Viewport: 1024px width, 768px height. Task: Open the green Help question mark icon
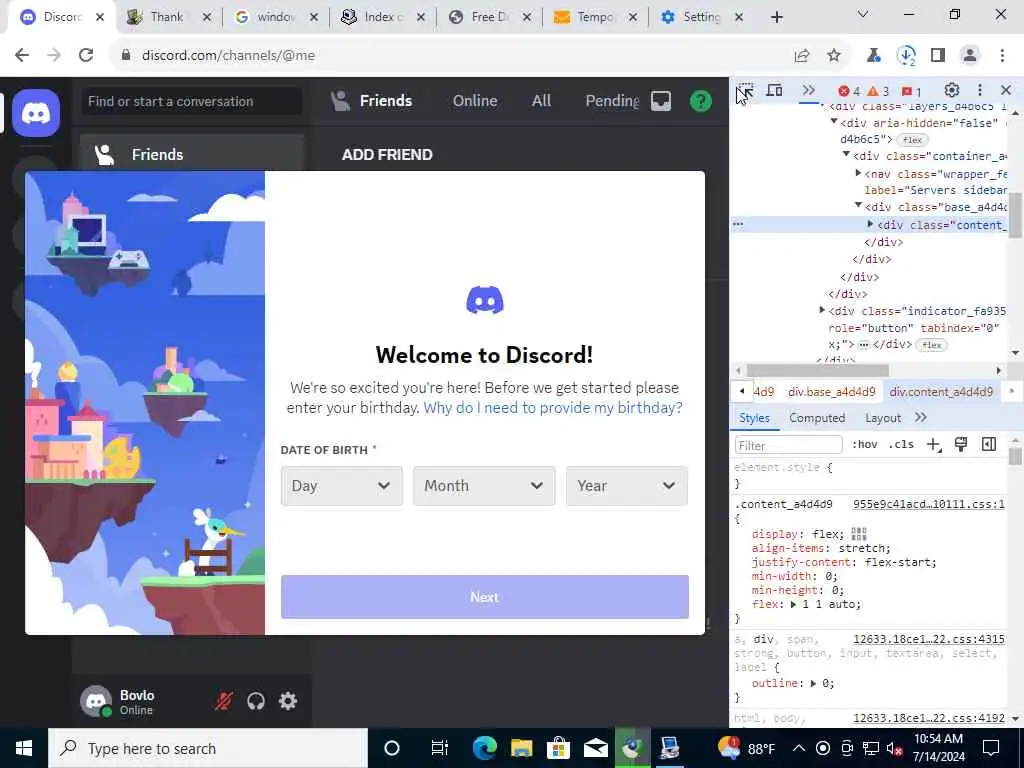(701, 101)
